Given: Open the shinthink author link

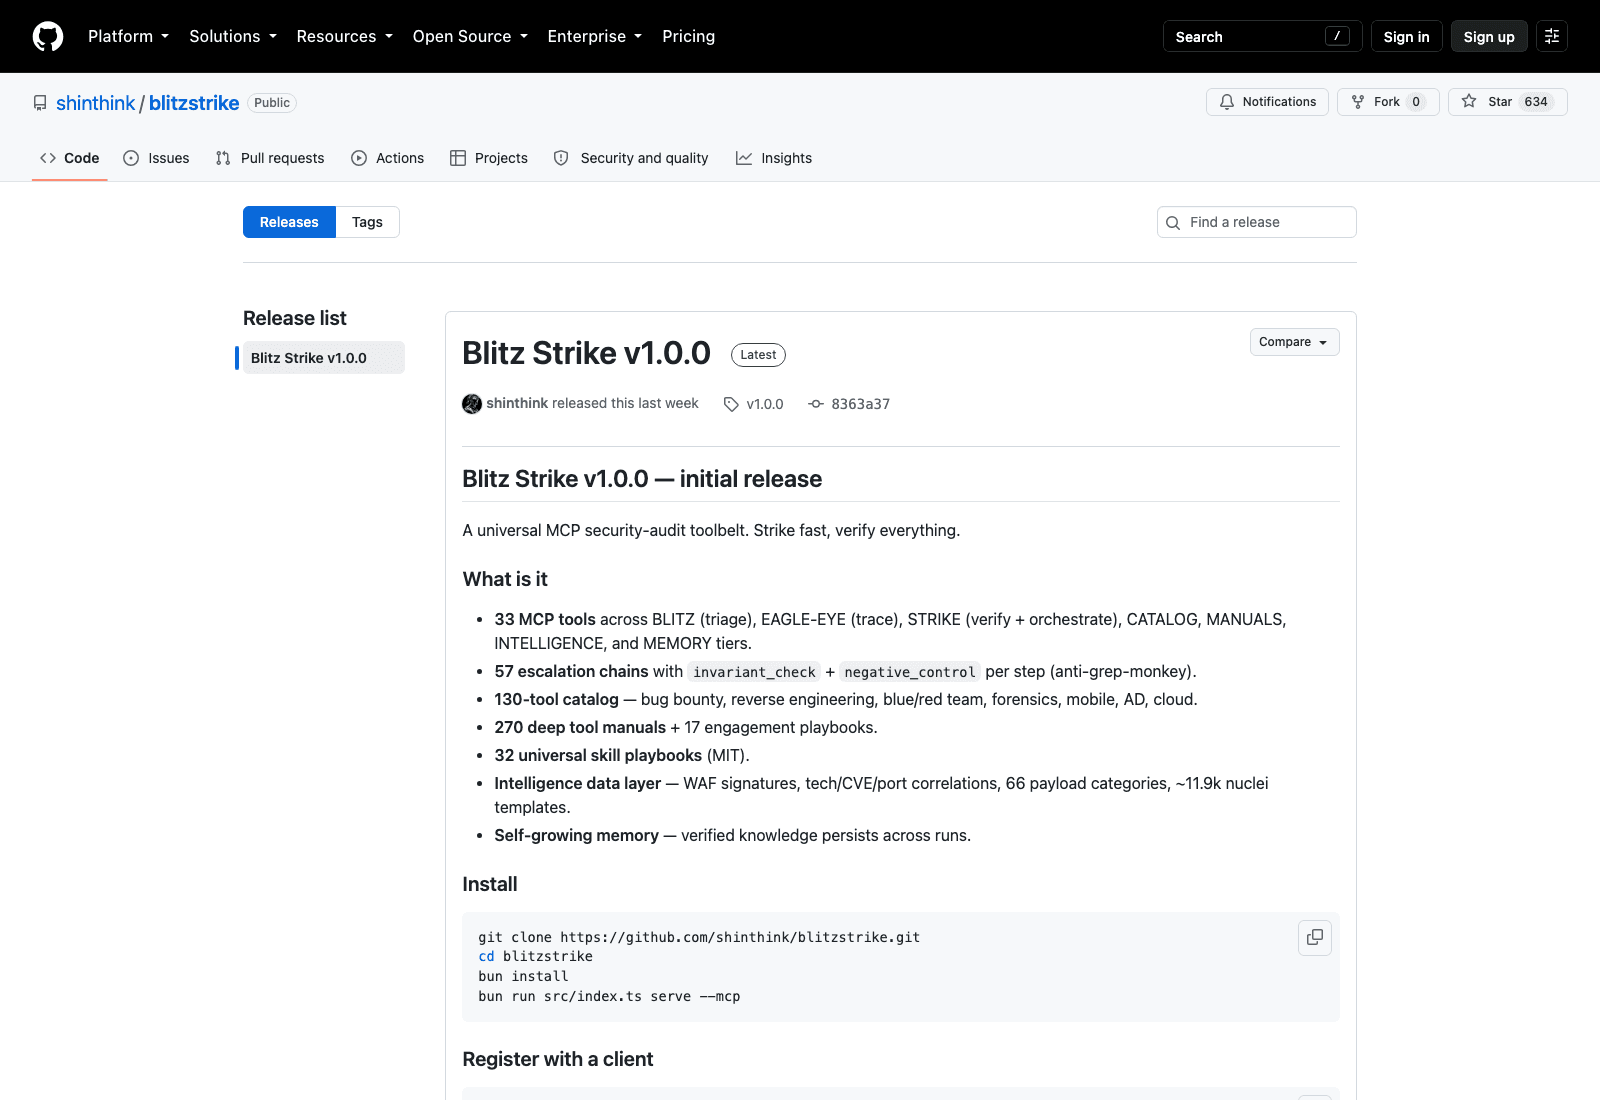Looking at the screenshot, I should pyautogui.click(x=517, y=403).
